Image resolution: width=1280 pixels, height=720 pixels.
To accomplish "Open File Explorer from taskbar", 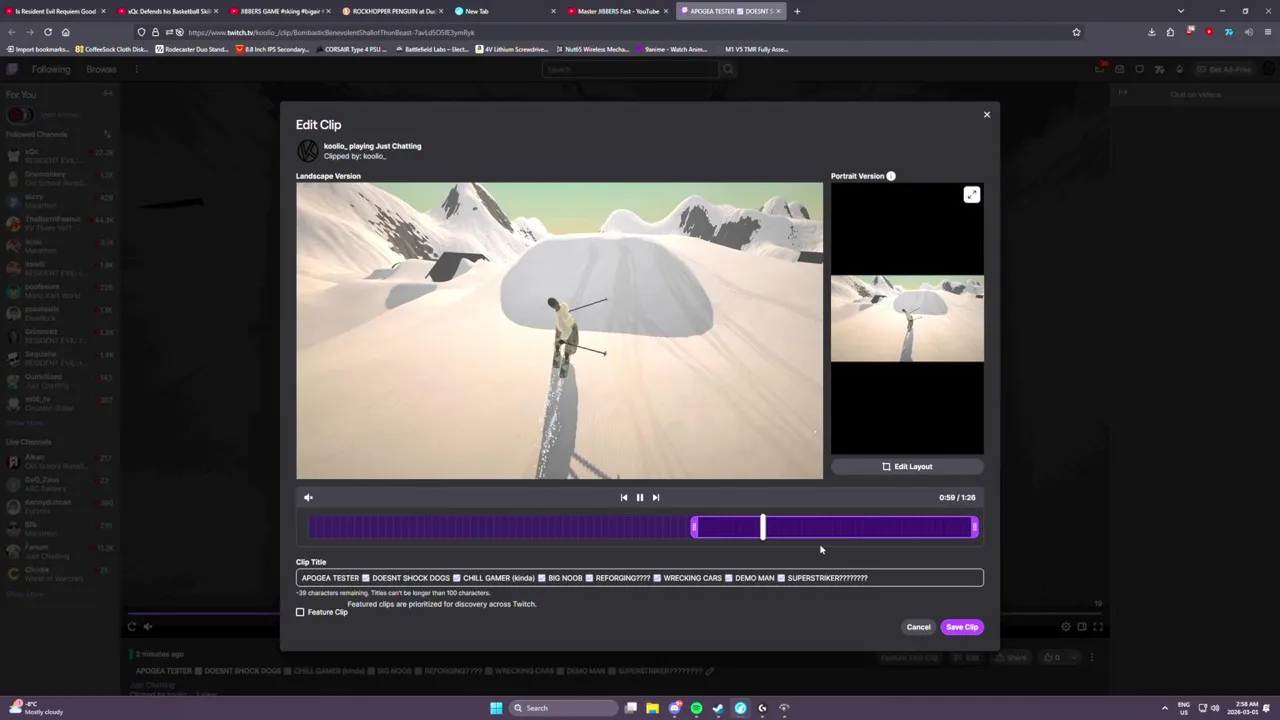I will click(x=652, y=708).
